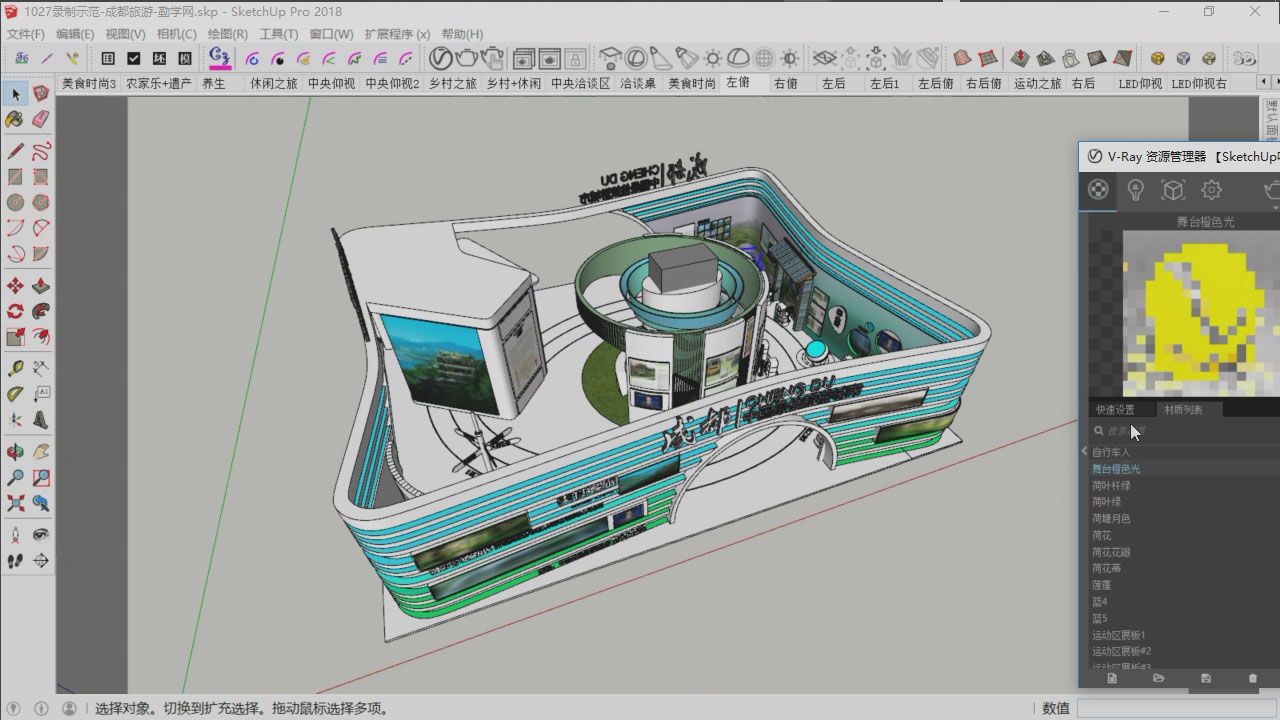Start V-Ray render with teapot icon
Viewport: 1280px width, 720px height.
466,58
